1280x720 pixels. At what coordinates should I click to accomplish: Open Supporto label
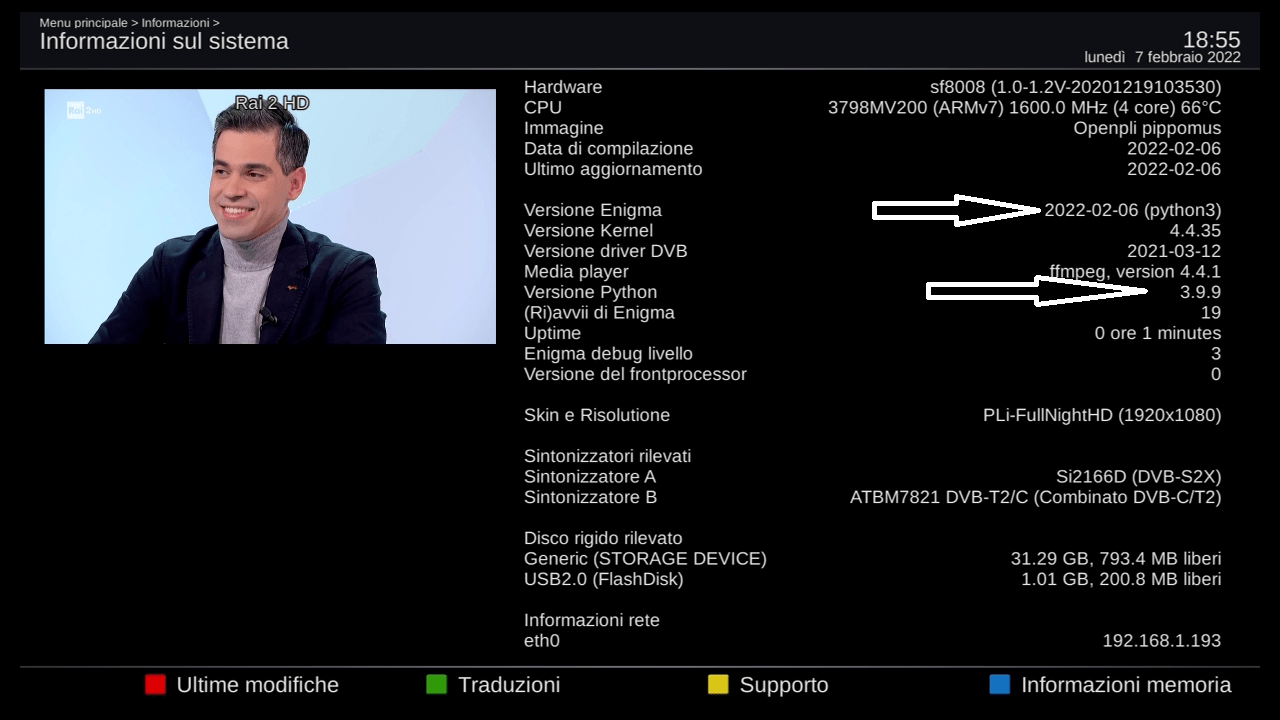784,686
